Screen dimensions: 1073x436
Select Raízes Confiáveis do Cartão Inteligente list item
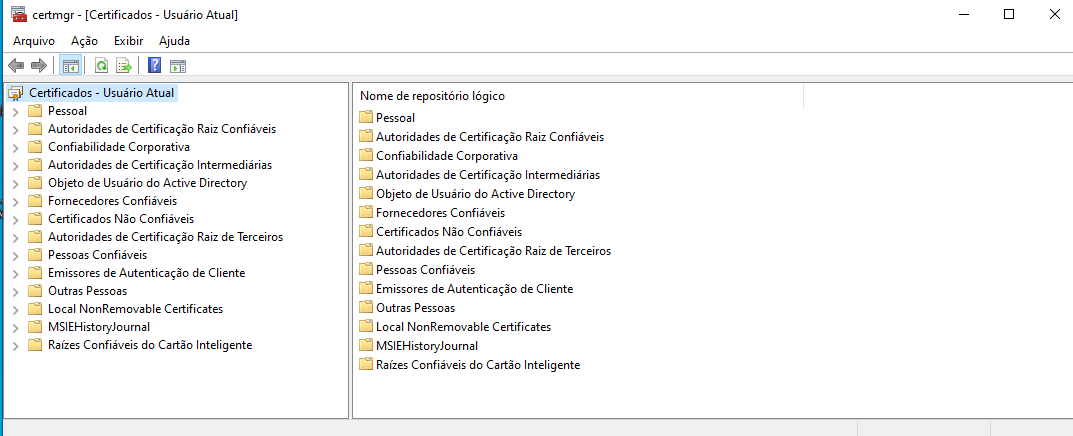[477, 365]
